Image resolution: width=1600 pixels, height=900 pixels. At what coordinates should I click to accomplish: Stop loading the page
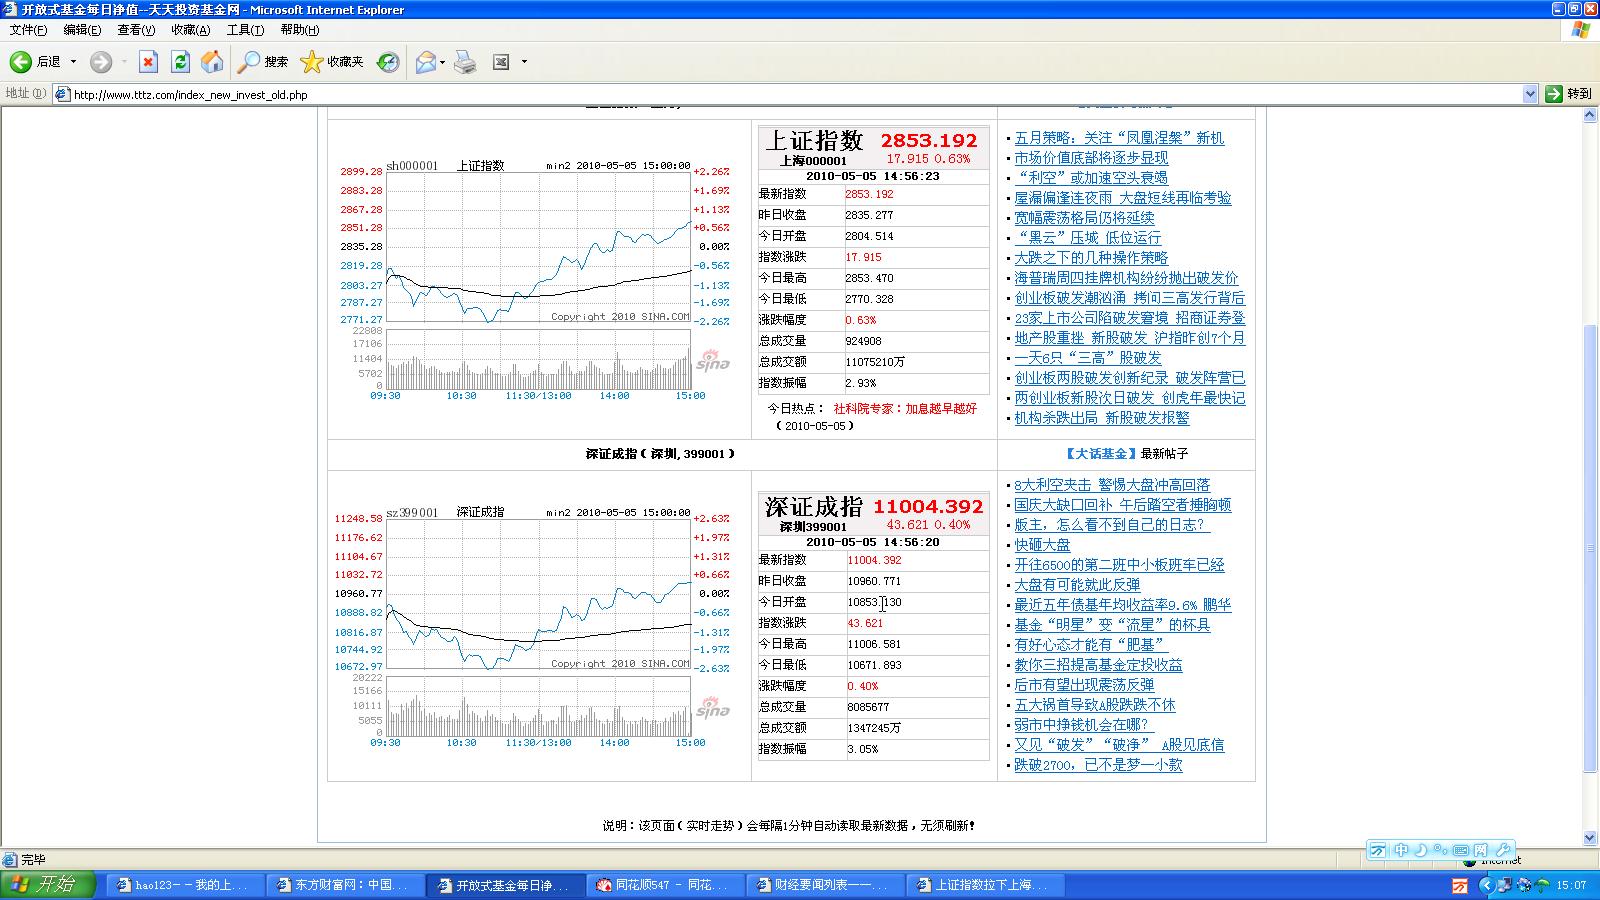148,62
